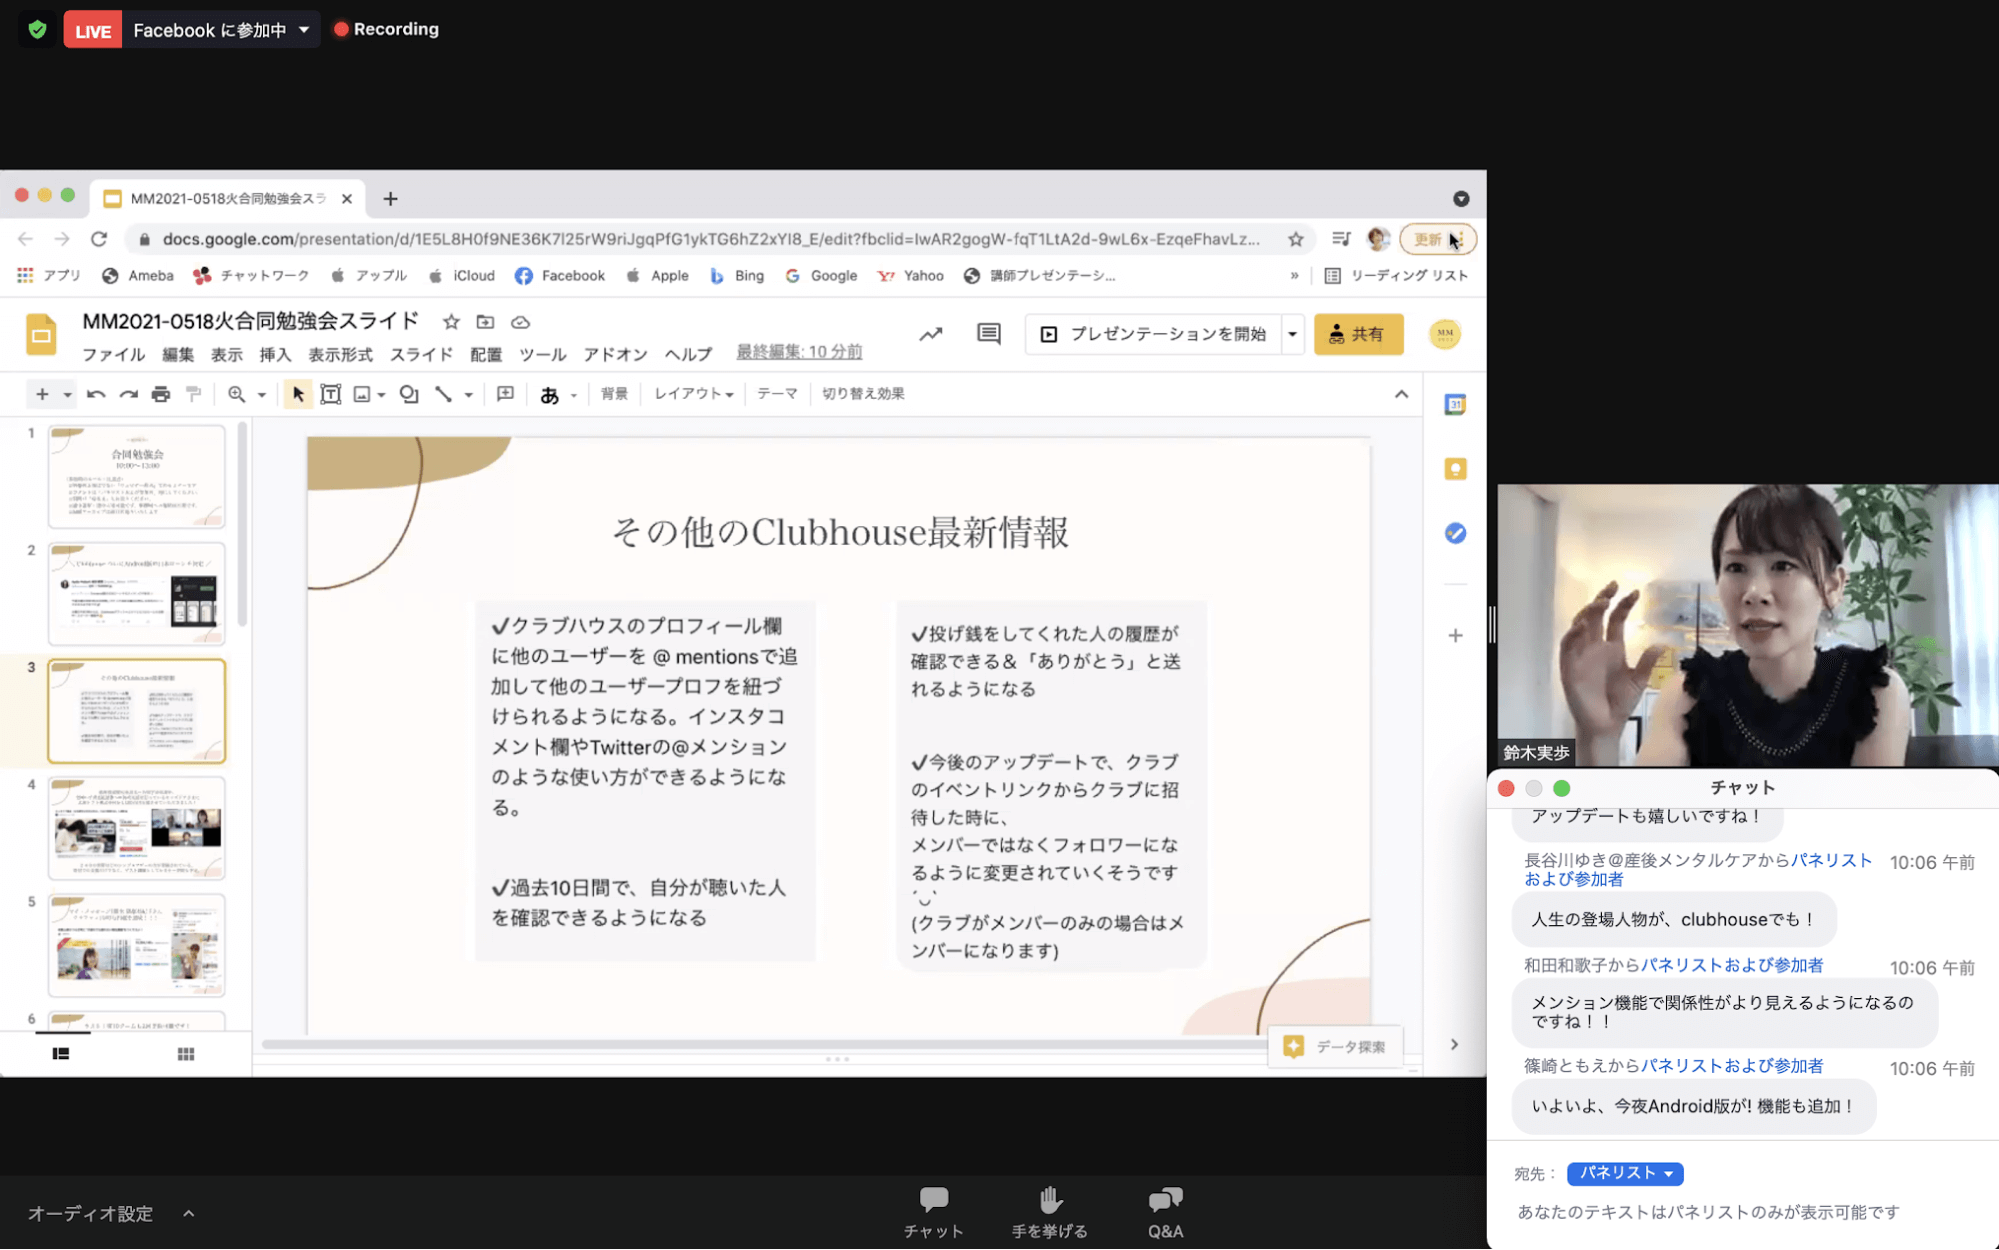This screenshot has width=1999, height=1250.
Task: Switch to grid view icon
Action: [186, 1054]
